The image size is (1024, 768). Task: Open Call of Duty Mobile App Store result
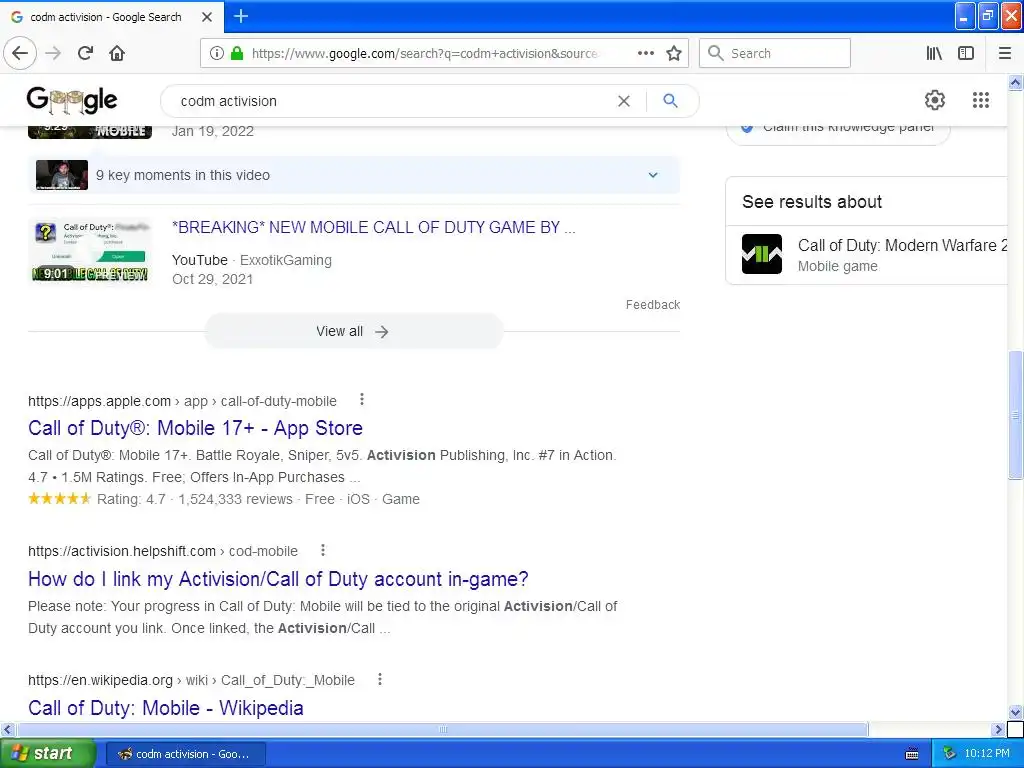pos(195,428)
